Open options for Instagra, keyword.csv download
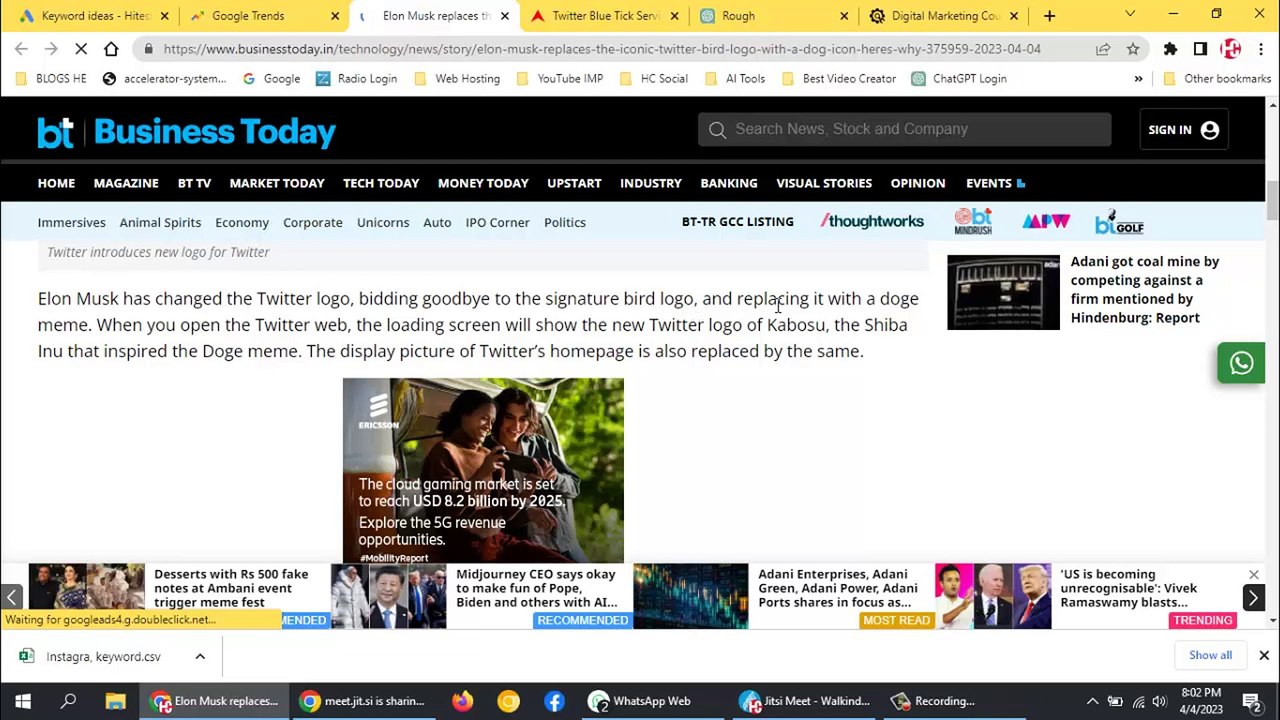 tap(200, 656)
